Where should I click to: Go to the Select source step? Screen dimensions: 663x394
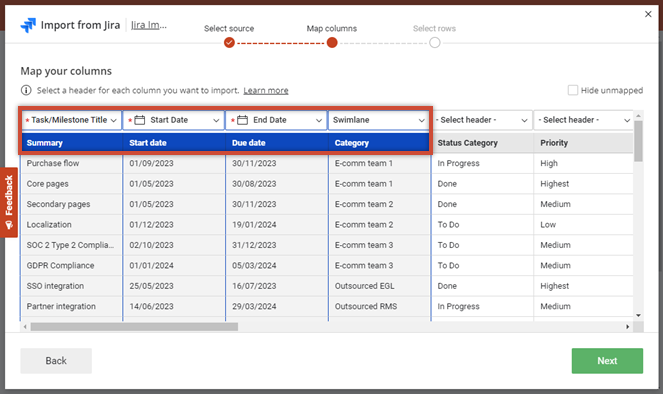point(229,43)
